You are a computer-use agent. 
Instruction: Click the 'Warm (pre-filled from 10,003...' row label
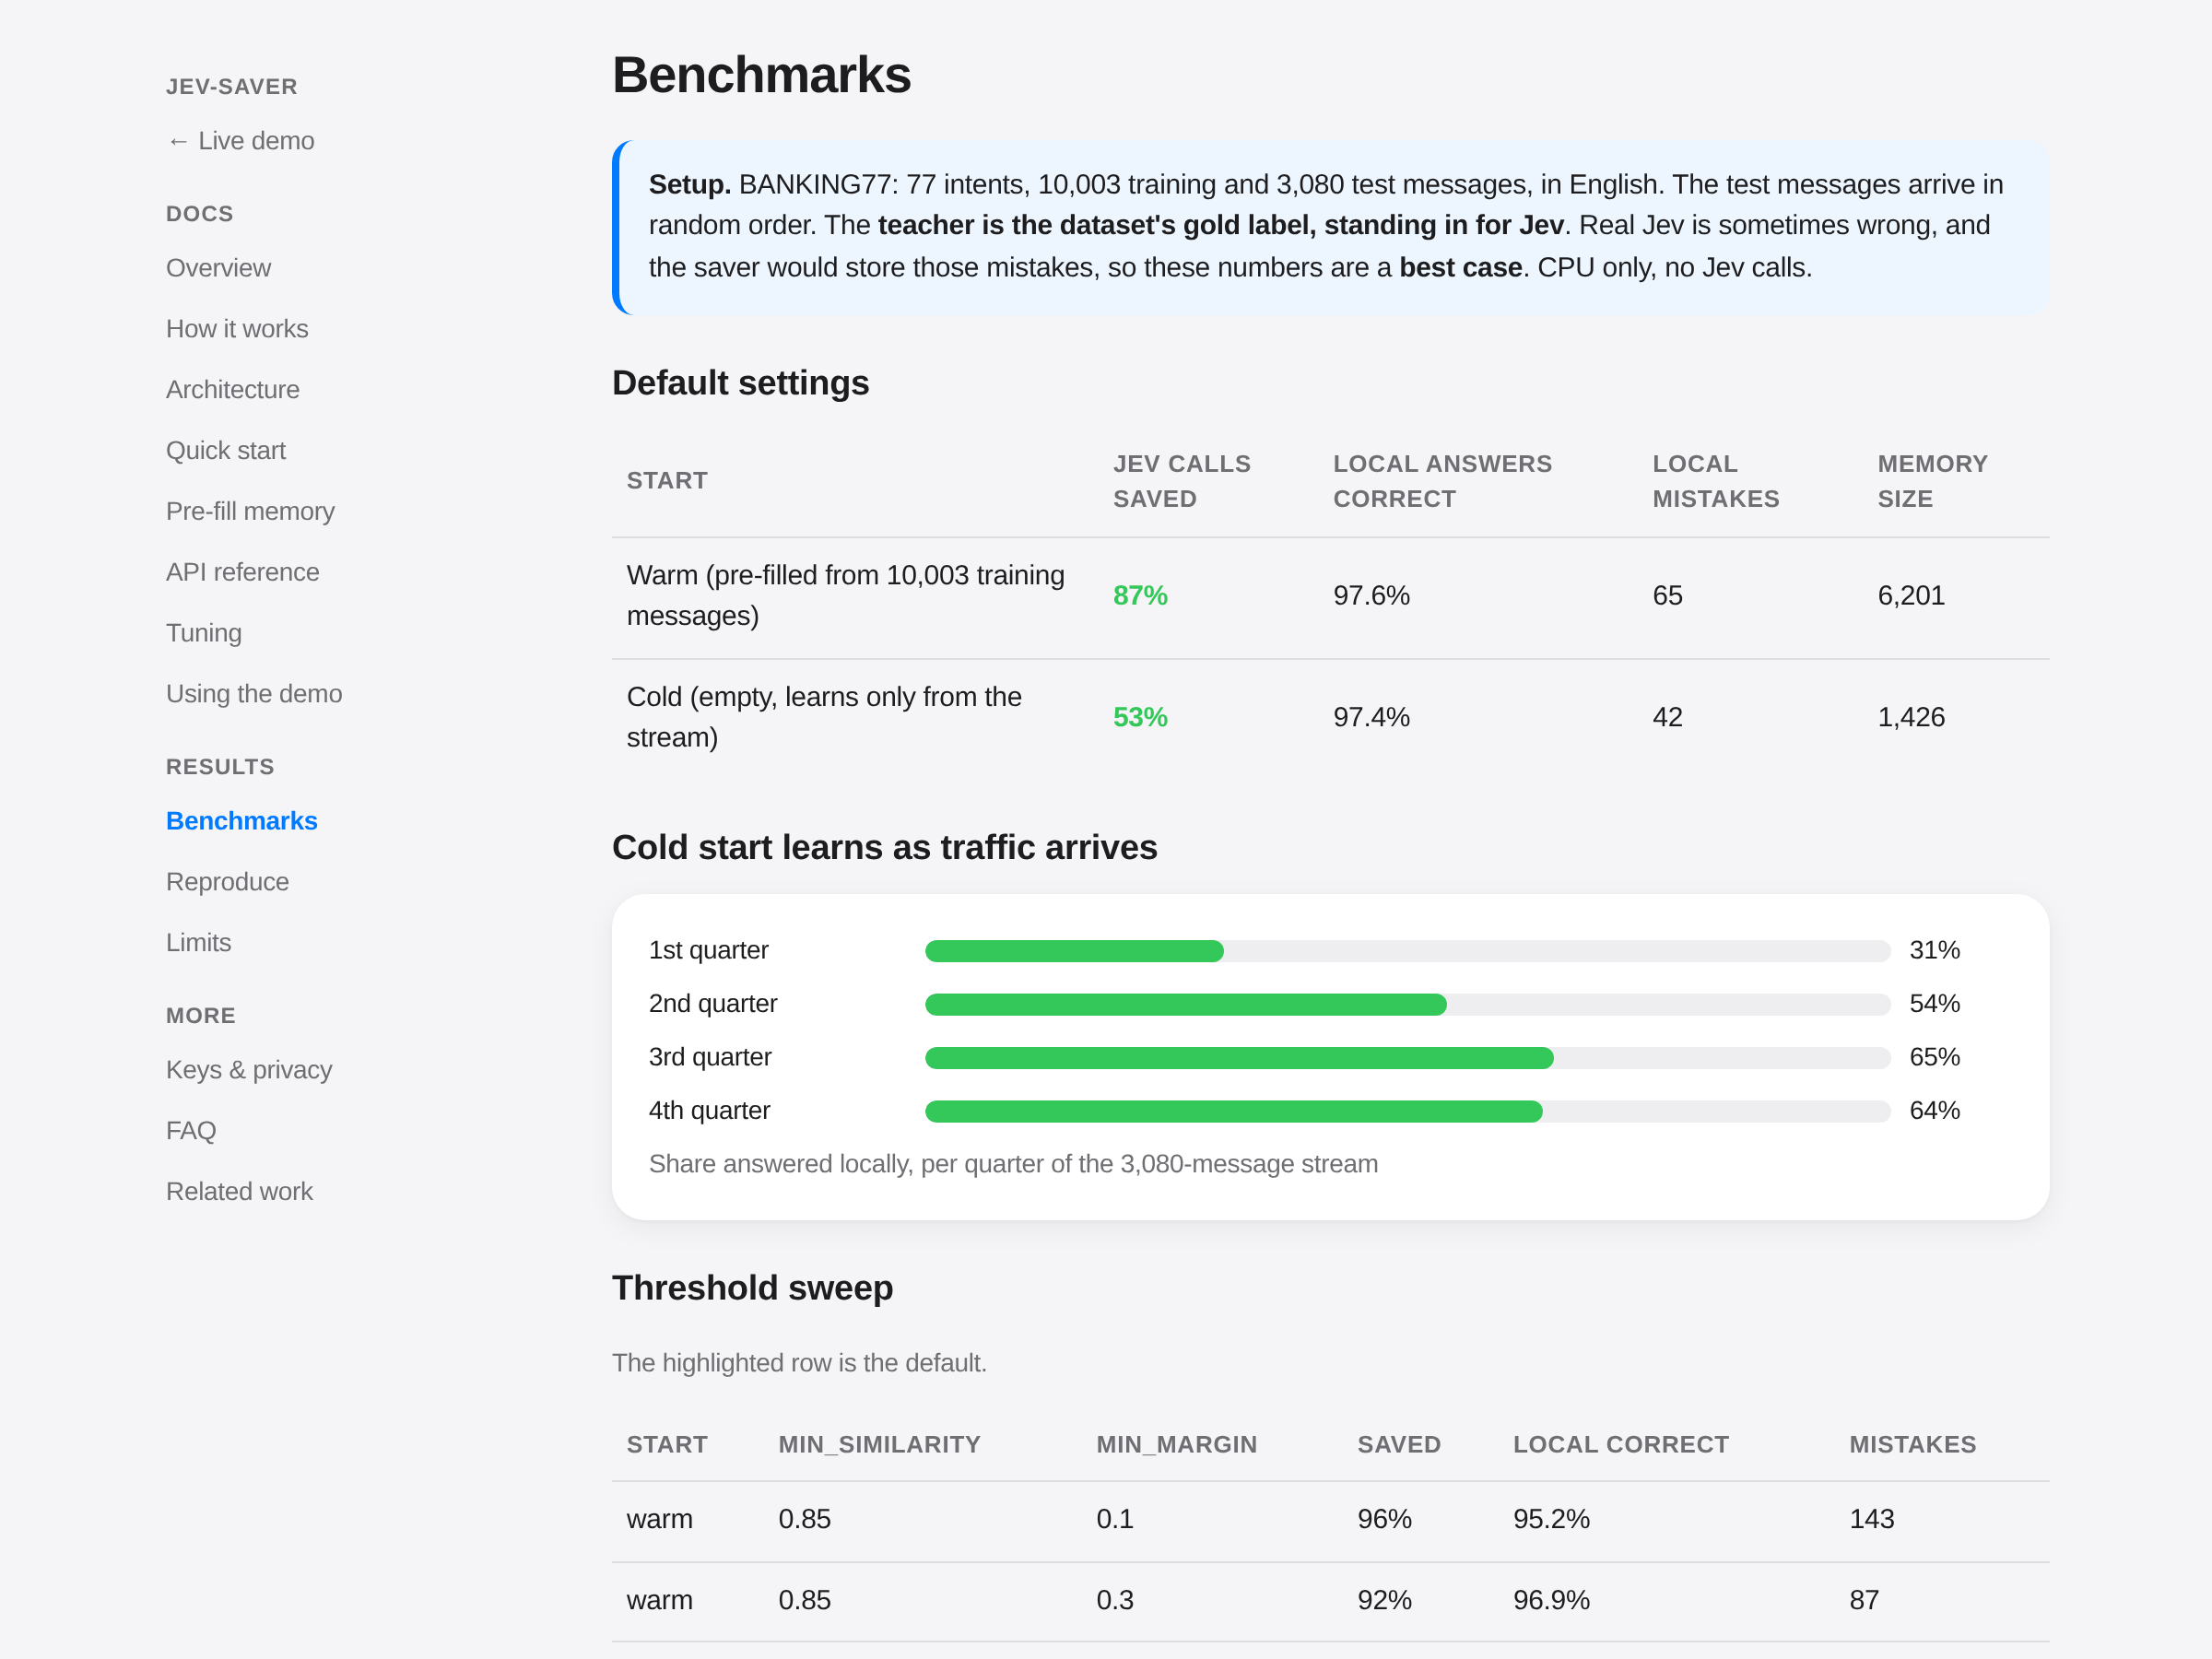click(x=846, y=596)
